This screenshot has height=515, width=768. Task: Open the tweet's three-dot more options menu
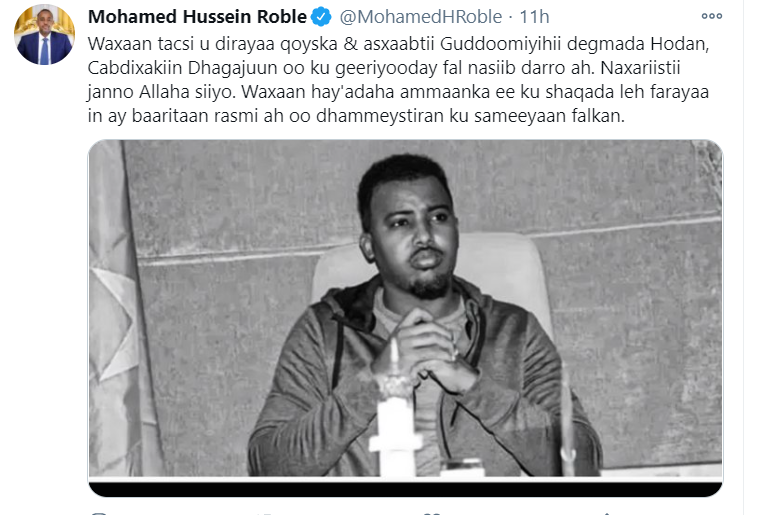pyautogui.click(x=712, y=16)
